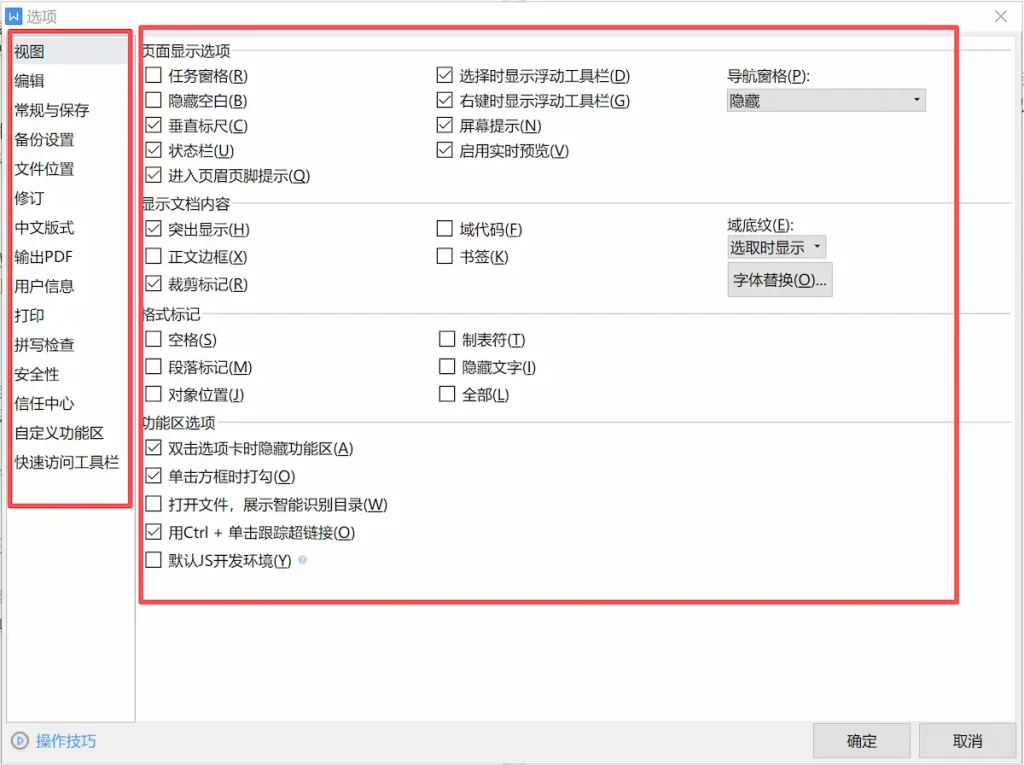Image resolution: width=1024 pixels, height=765 pixels.
Task: Disable 屏幕提示
Action: tap(444, 124)
